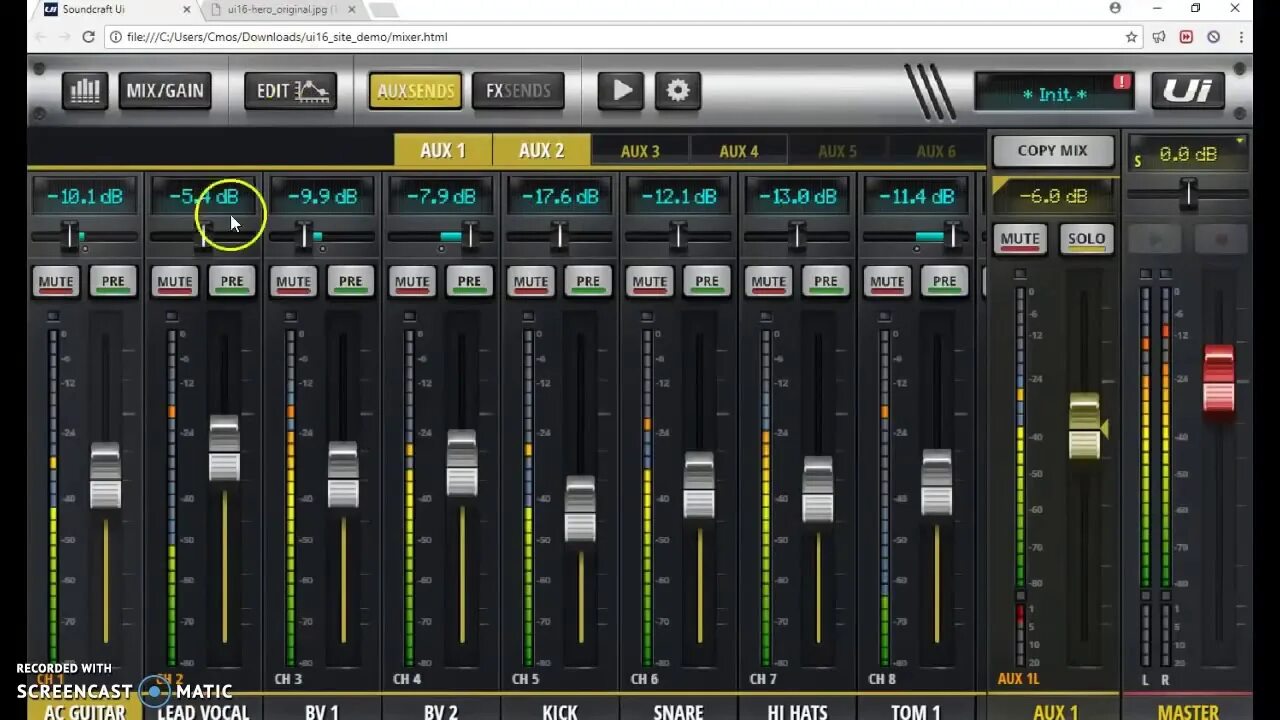Screen dimensions: 1280x720
Task: Close the Soundcraft Ui browser tab
Action: click(187, 9)
